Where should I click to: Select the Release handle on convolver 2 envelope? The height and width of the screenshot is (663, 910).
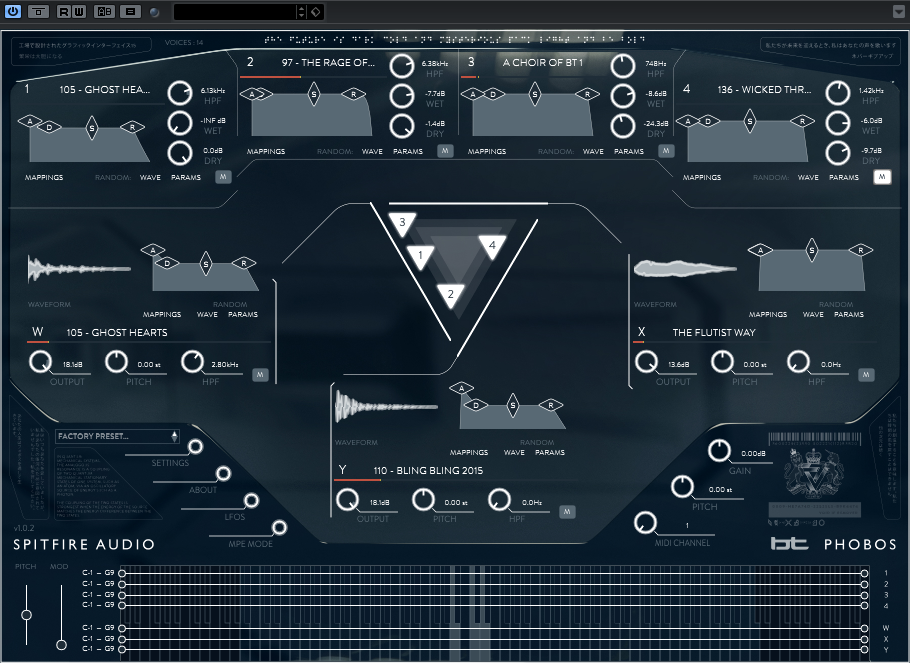[353, 94]
